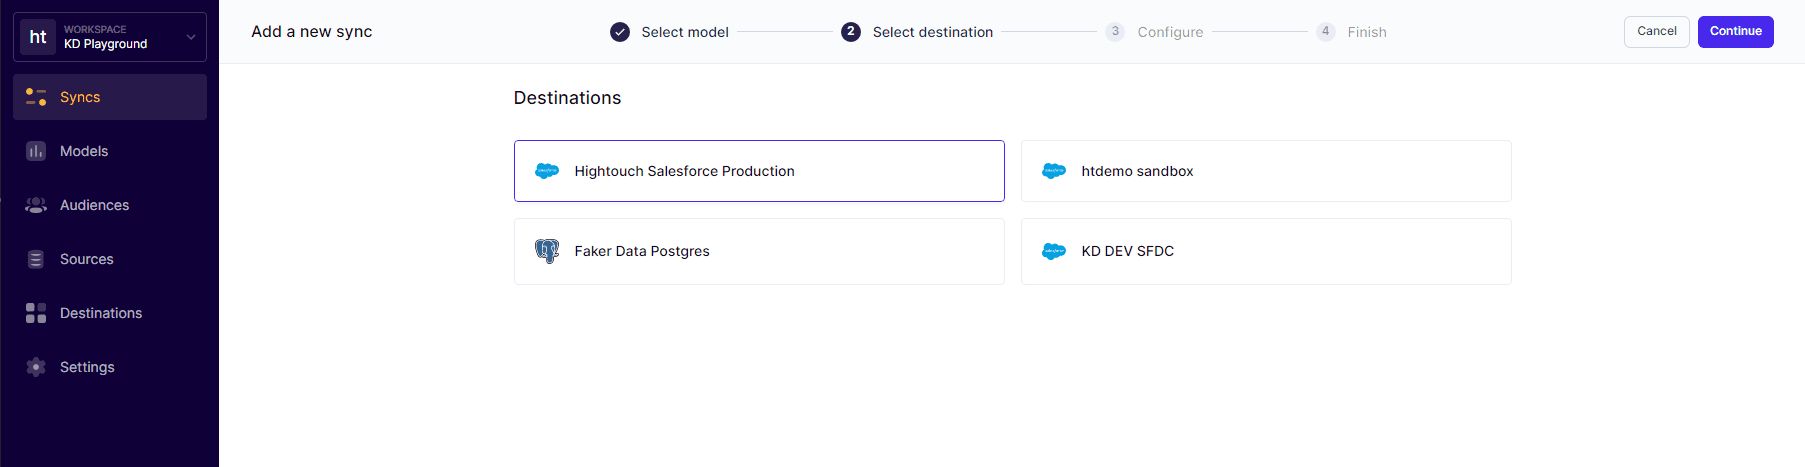Click the Configure step number 3
Screen dimensions: 1805x467
(1115, 32)
